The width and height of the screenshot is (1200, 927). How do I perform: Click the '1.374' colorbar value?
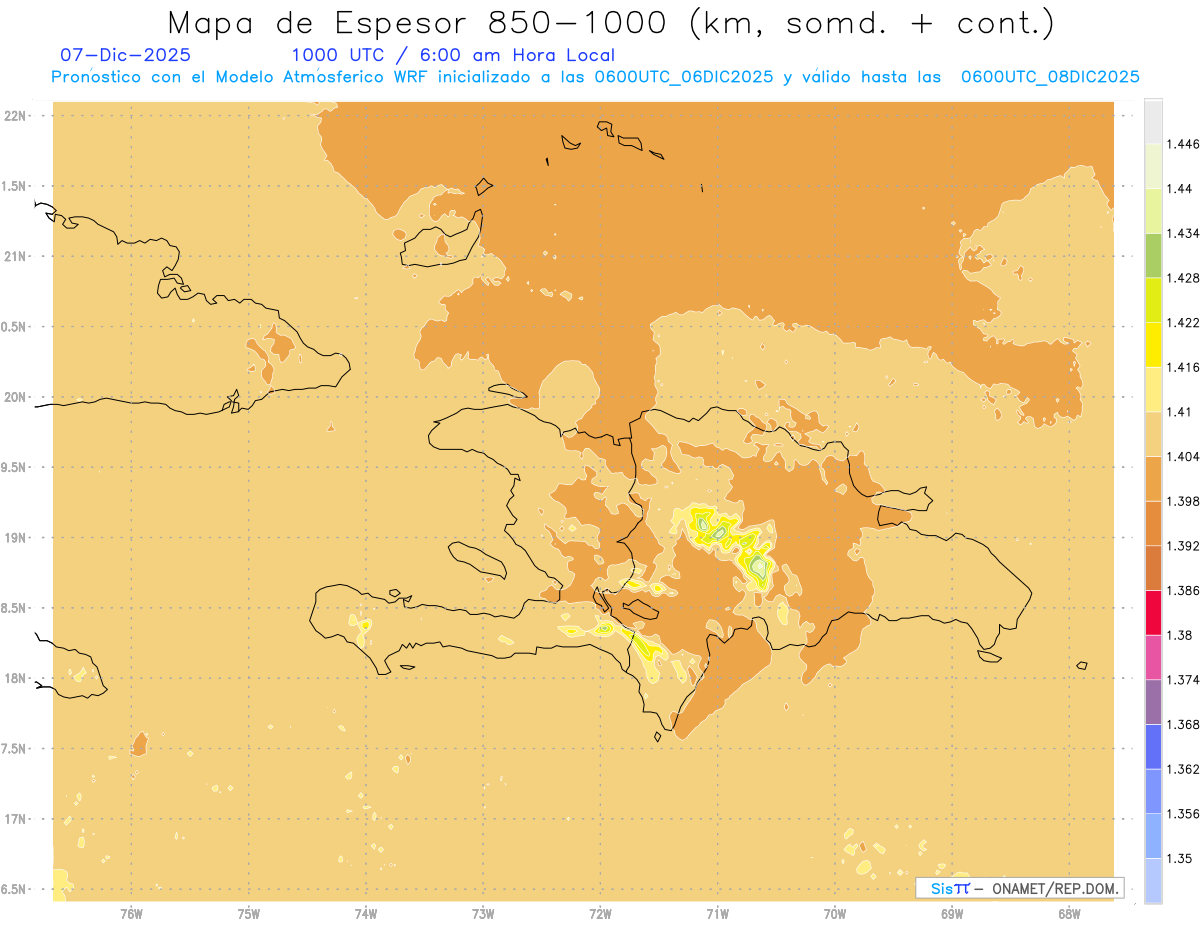click(x=1183, y=680)
